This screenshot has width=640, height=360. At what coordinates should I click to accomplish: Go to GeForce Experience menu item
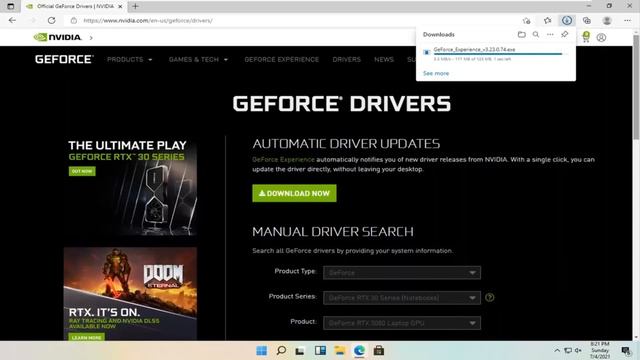coord(282,60)
